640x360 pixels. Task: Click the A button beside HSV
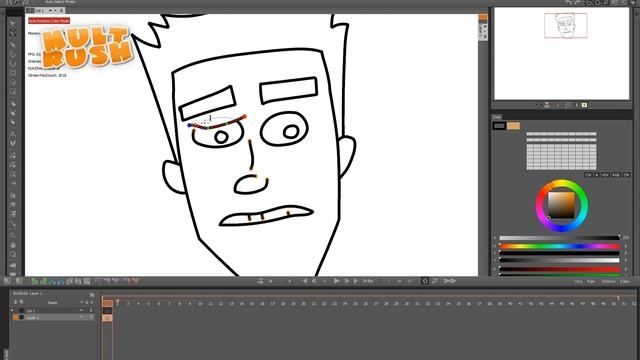click(x=597, y=175)
